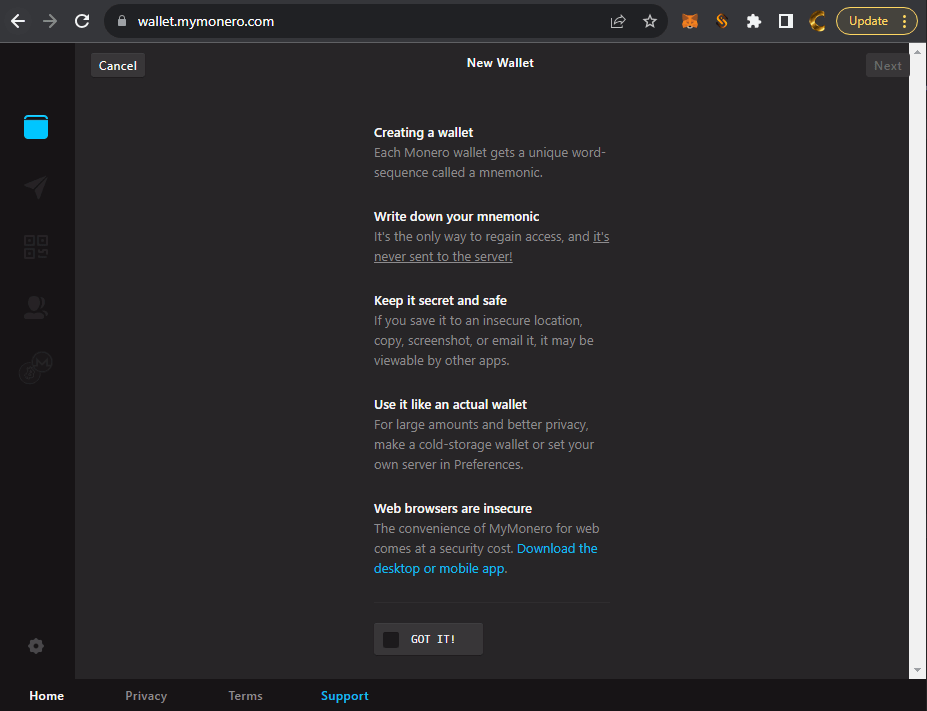Open the browser three-dot menu

pos(905,20)
